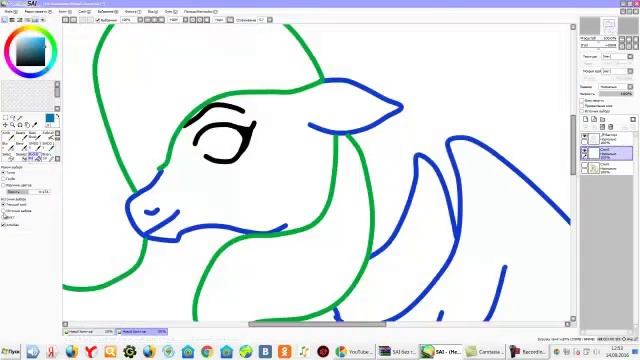Screen dimensions: 640x360
Task: Switch to Recordin... taskbar window
Action: pyautogui.click(x=528, y=351)
